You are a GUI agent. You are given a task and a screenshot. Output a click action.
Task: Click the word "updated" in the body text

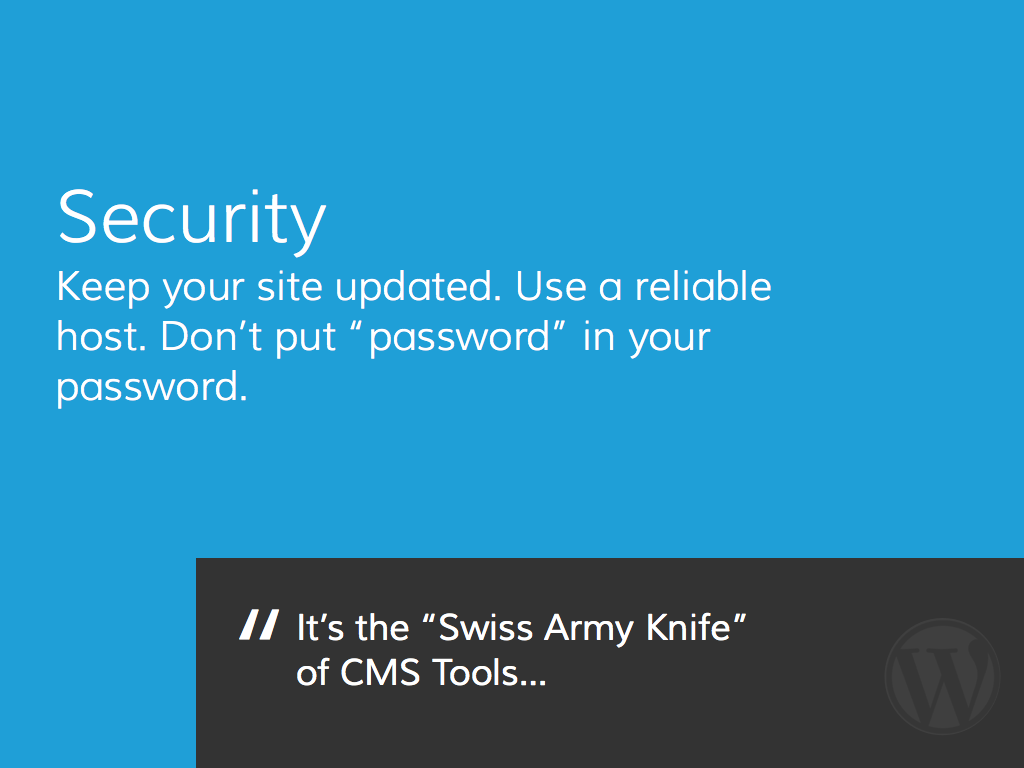point(414,288)
